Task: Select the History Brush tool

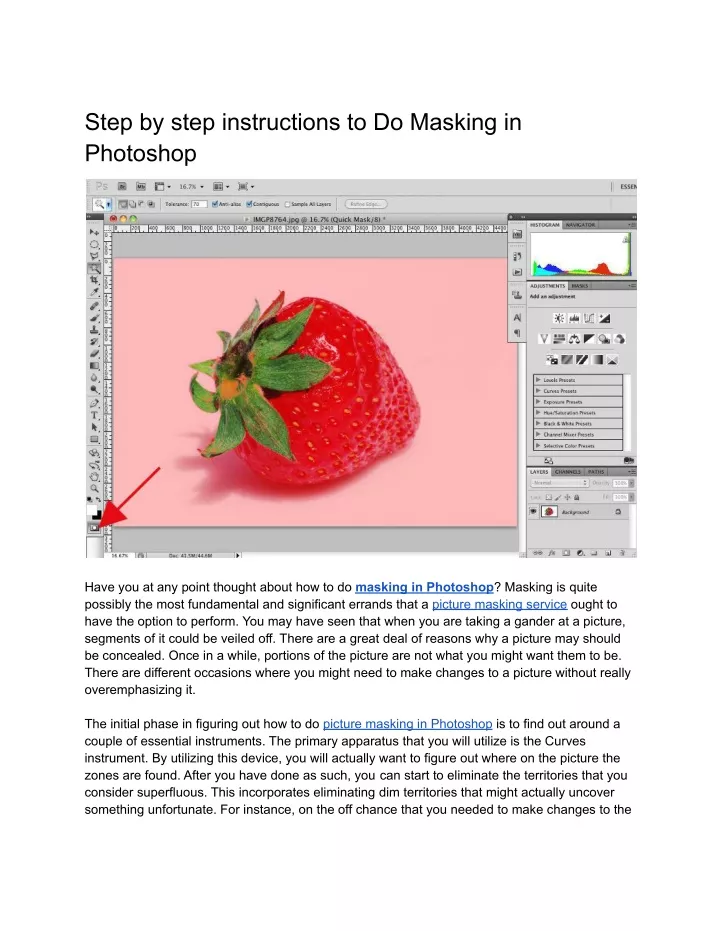Action: click(x=94, y=342)
